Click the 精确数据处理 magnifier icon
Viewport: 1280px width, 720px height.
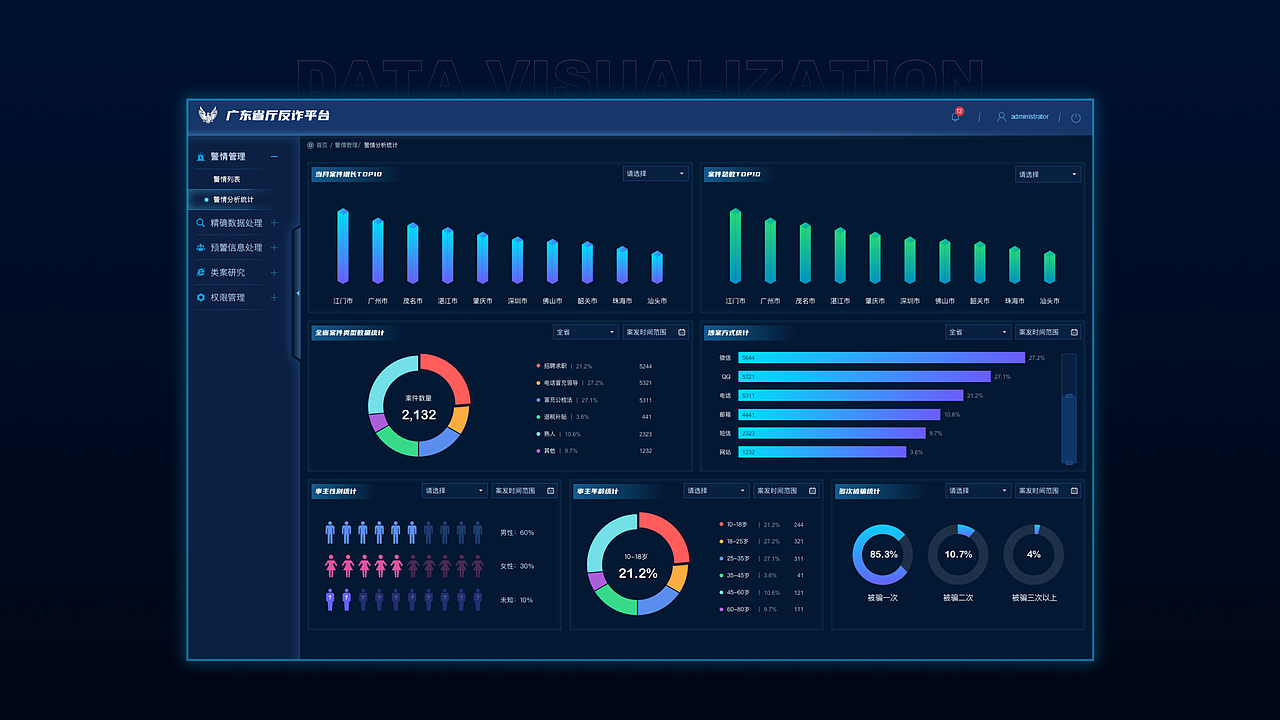click(201, 223)
